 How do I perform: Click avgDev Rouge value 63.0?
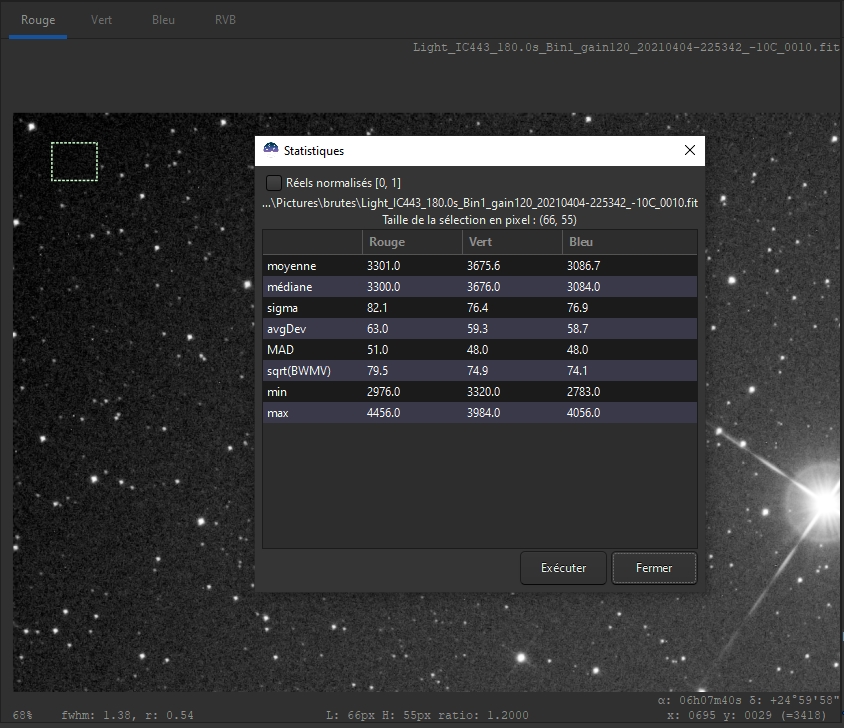(377, 329)
